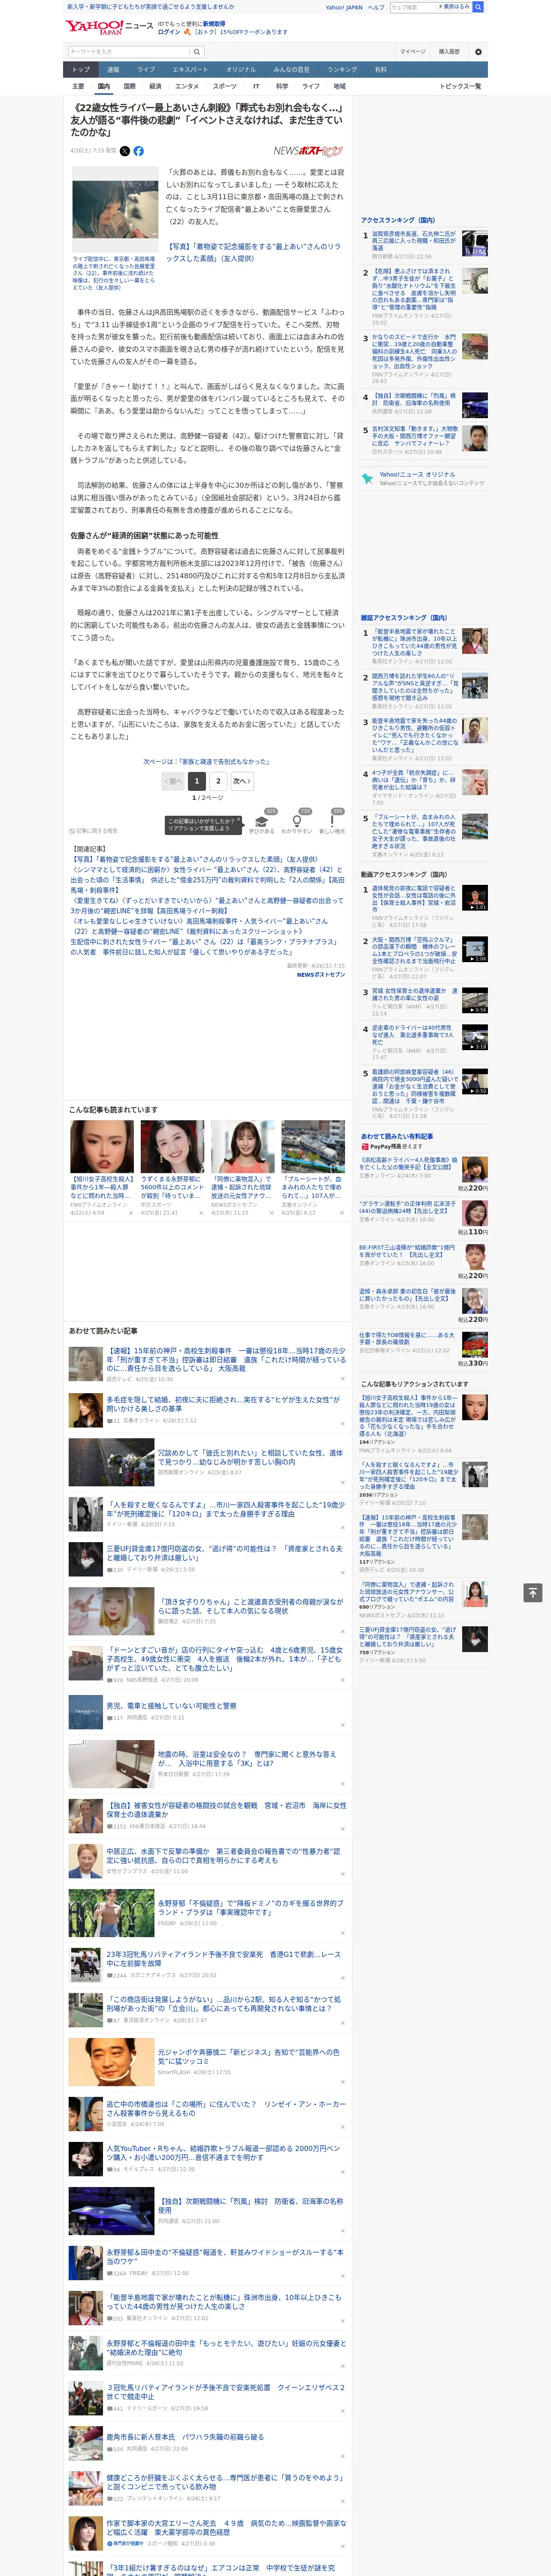Click the ヘルプ link in header
The width and height of the screenshot is (551, 2576).
(x=376, y=7)
